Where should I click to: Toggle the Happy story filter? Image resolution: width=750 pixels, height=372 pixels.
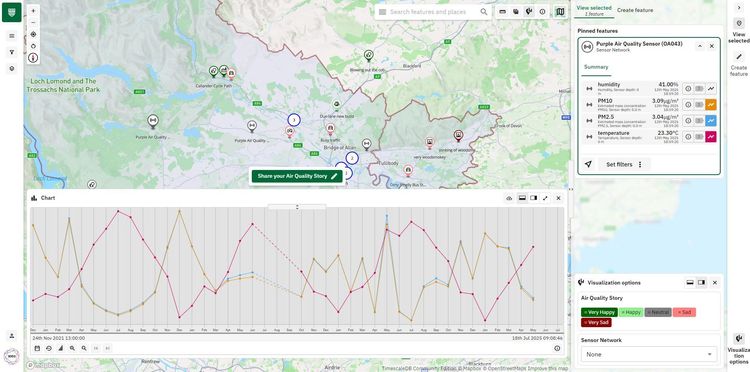(x=631, y=312)
